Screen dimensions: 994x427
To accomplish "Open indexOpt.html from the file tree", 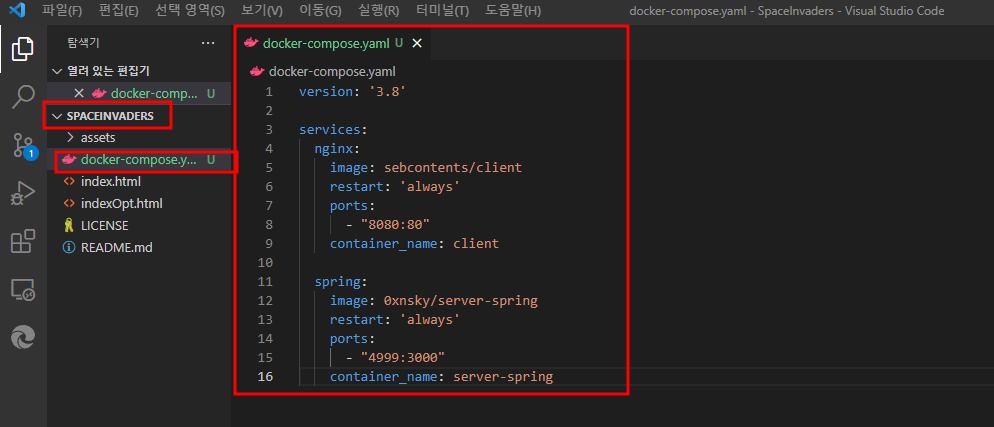I will [122, 204].
